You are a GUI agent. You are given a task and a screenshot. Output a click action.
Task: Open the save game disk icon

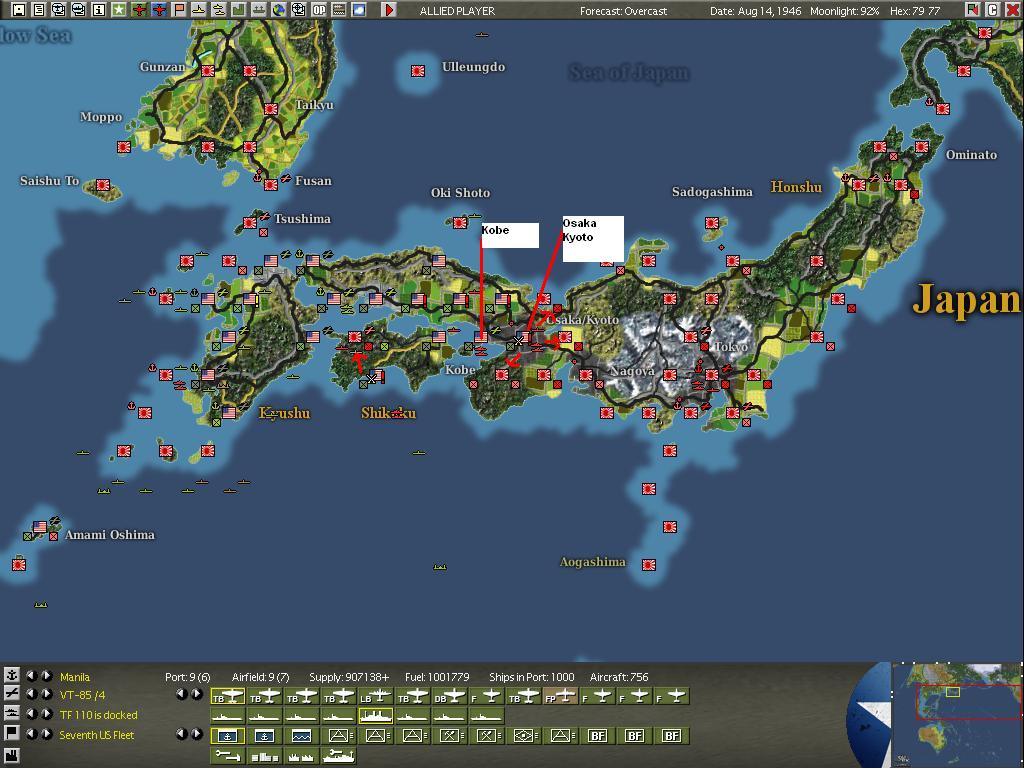(18, 10)
